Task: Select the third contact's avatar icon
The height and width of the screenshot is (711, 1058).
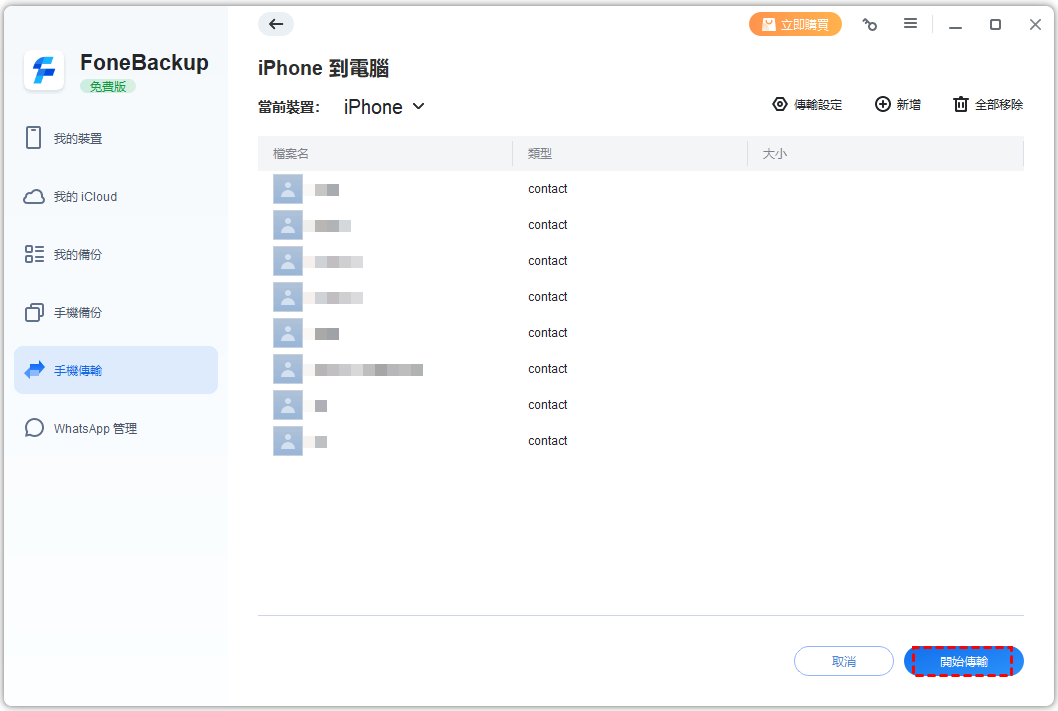Action: [x=287, y=261]
